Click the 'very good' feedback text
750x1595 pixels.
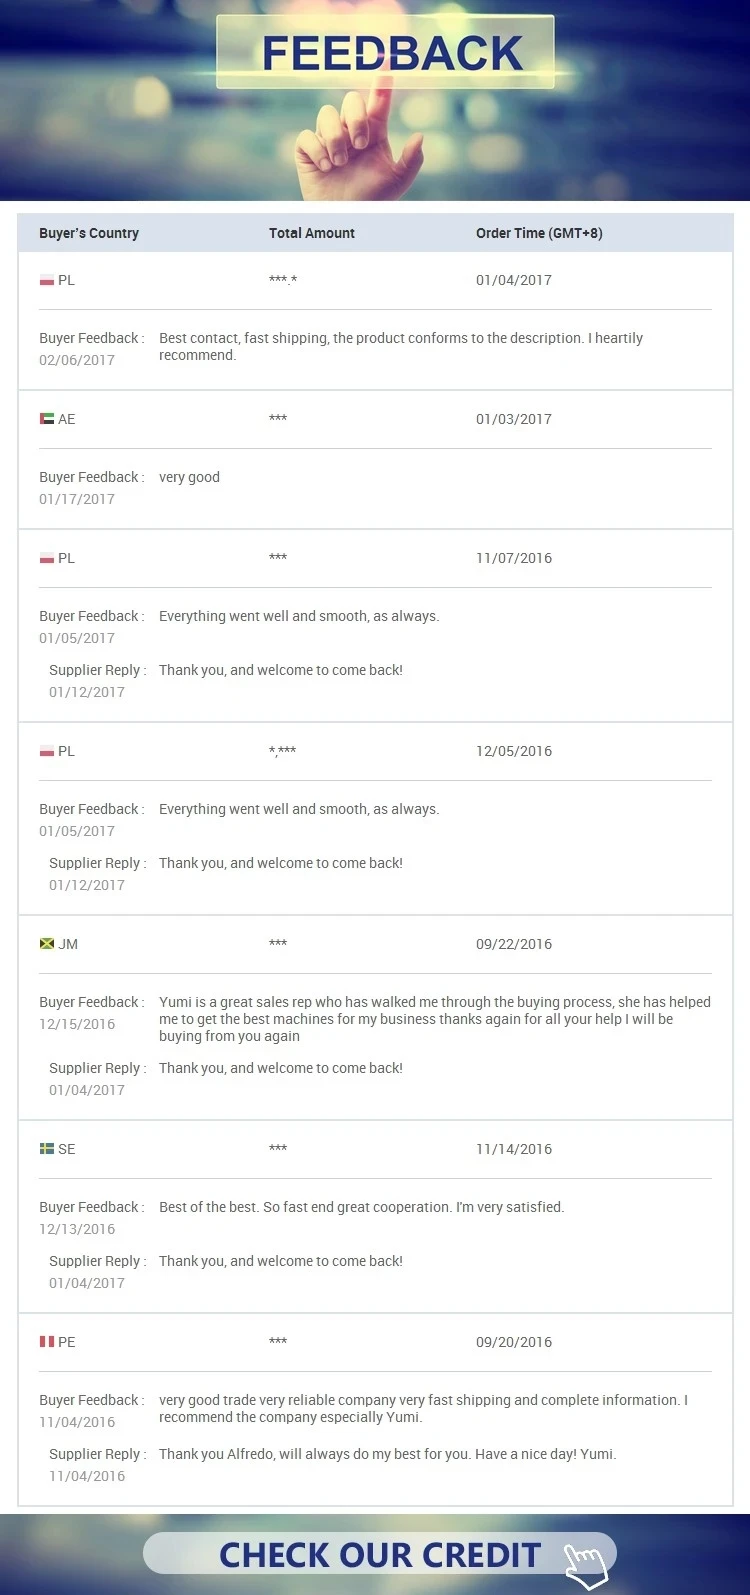(189, 477)
